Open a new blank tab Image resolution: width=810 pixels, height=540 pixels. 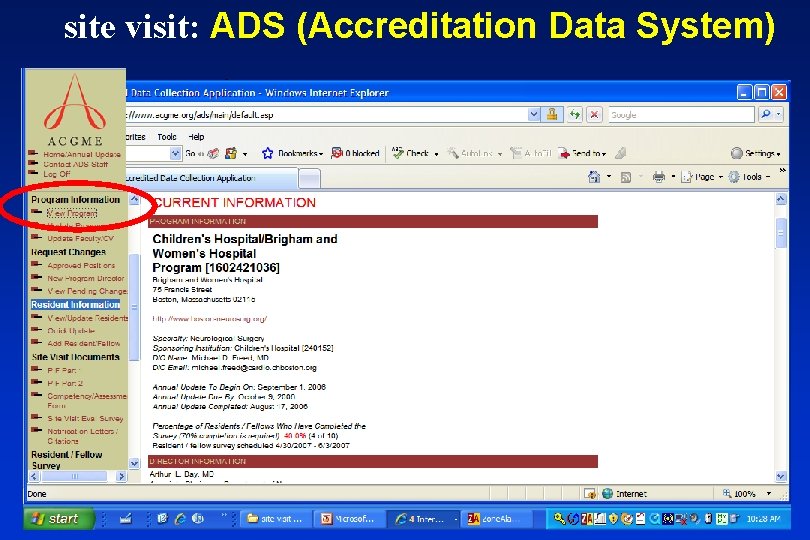click(309, 179)
